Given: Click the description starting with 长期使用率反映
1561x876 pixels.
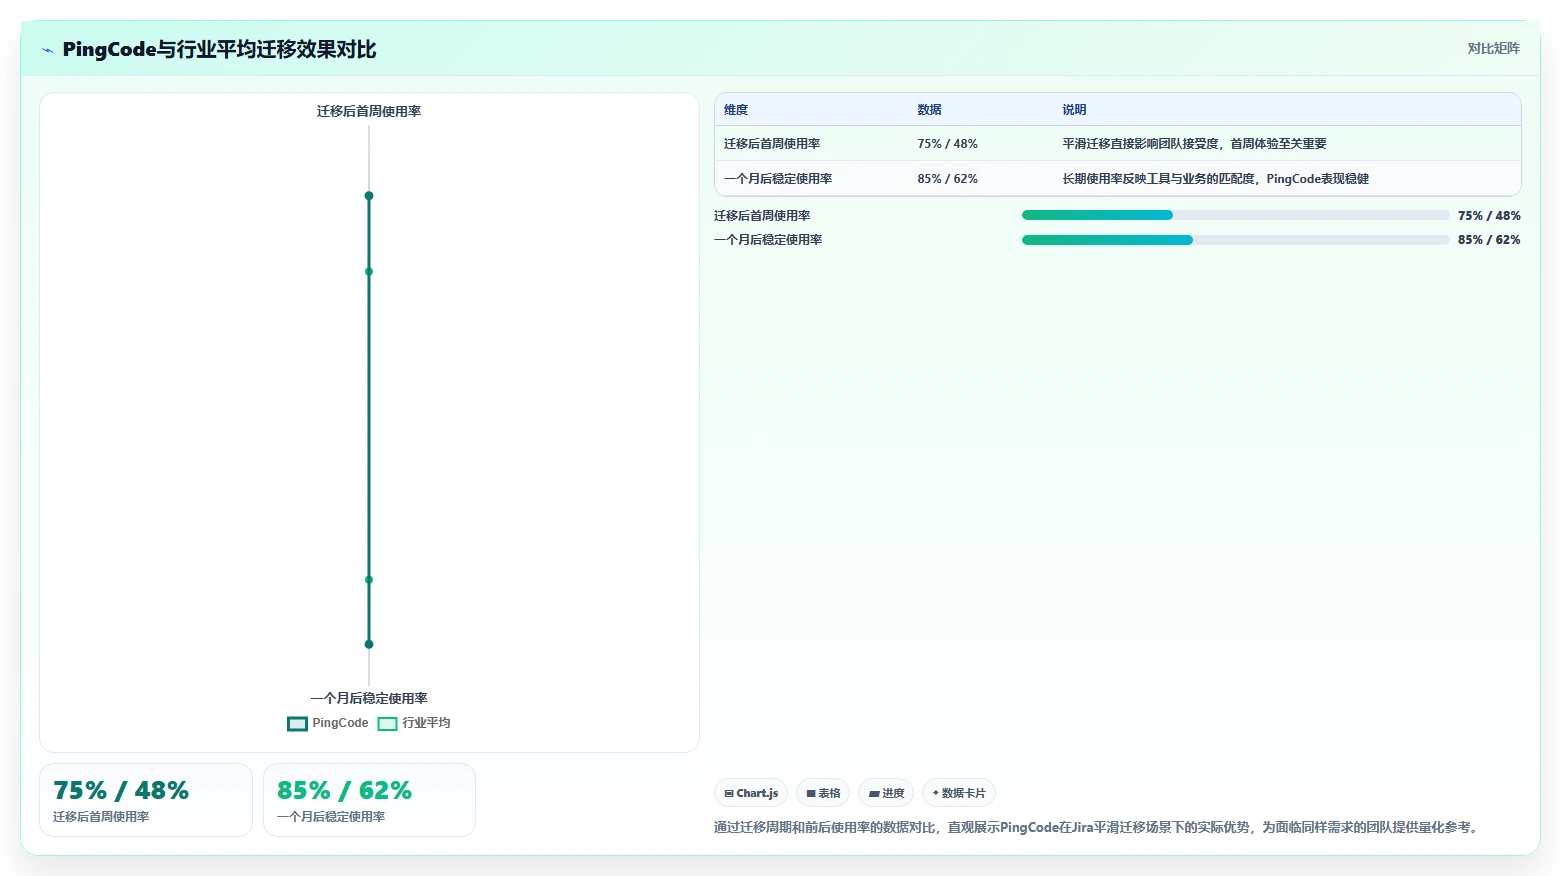Looking at the screenshot, I should 1215,179.
